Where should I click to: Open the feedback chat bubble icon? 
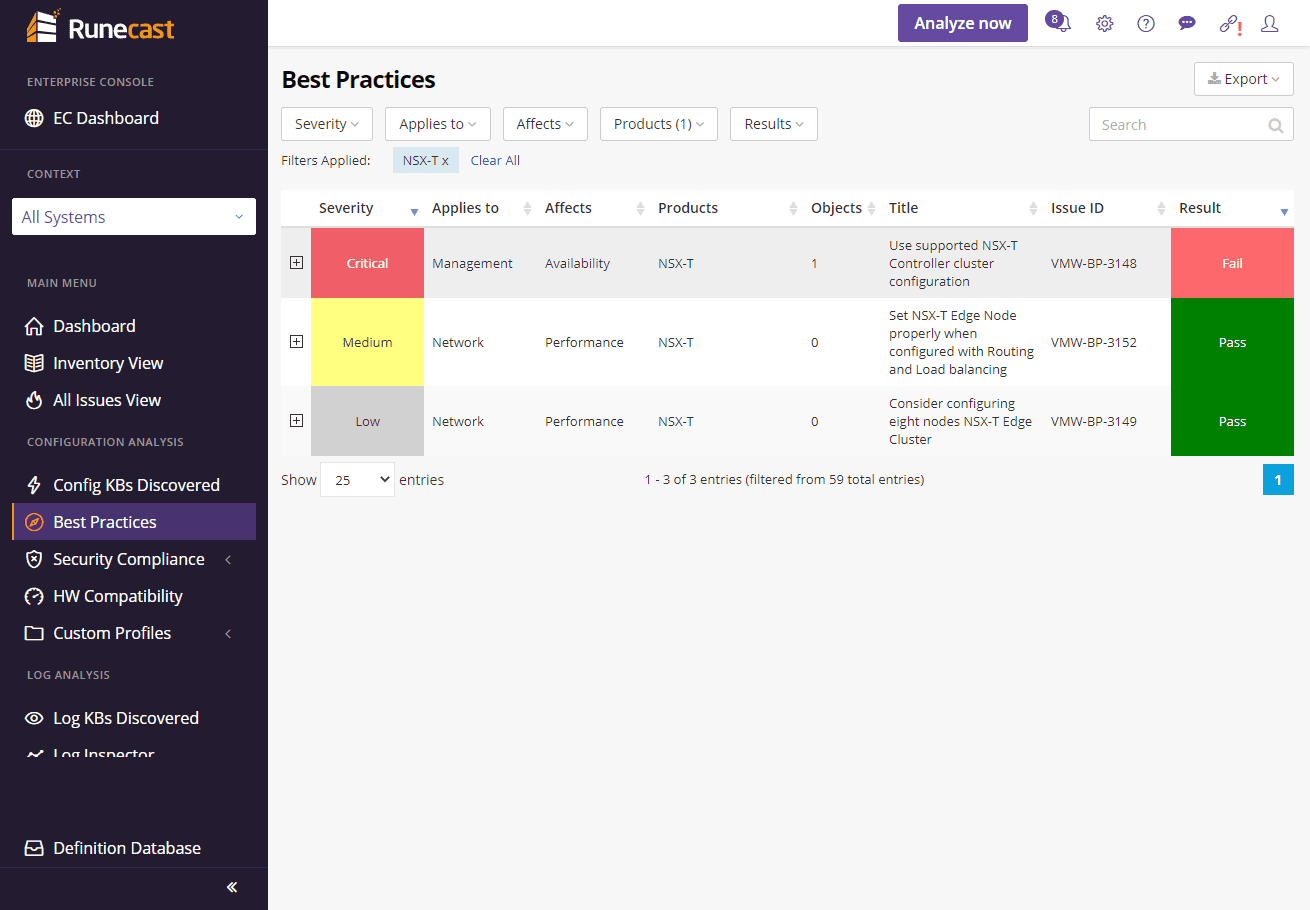[1187, 24]
